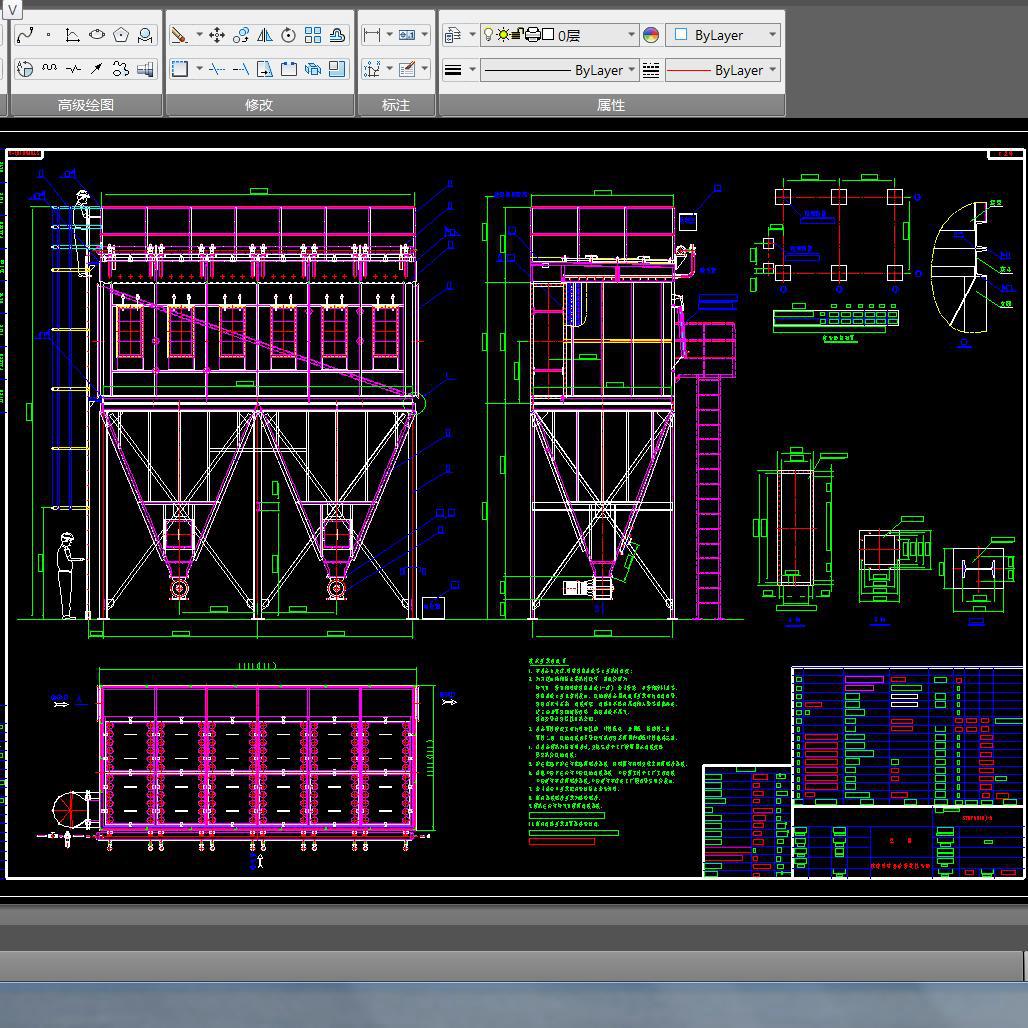Select the Linear dimension tool
Viewport: 1028px width, 1028px height.
click(372, 35)
